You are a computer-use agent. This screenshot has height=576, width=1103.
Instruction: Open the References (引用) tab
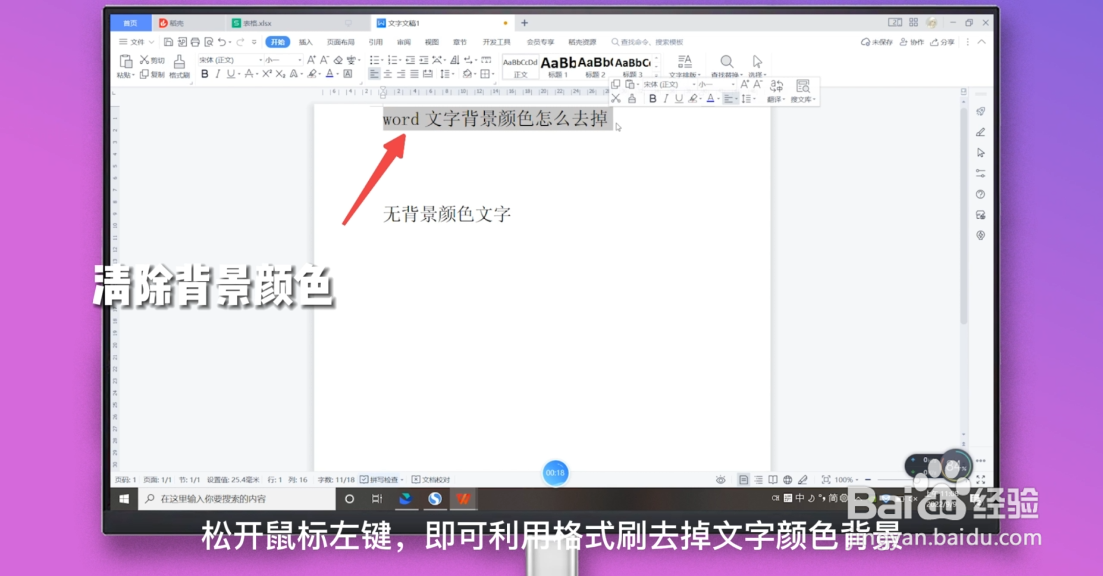(x=376, y=42)
